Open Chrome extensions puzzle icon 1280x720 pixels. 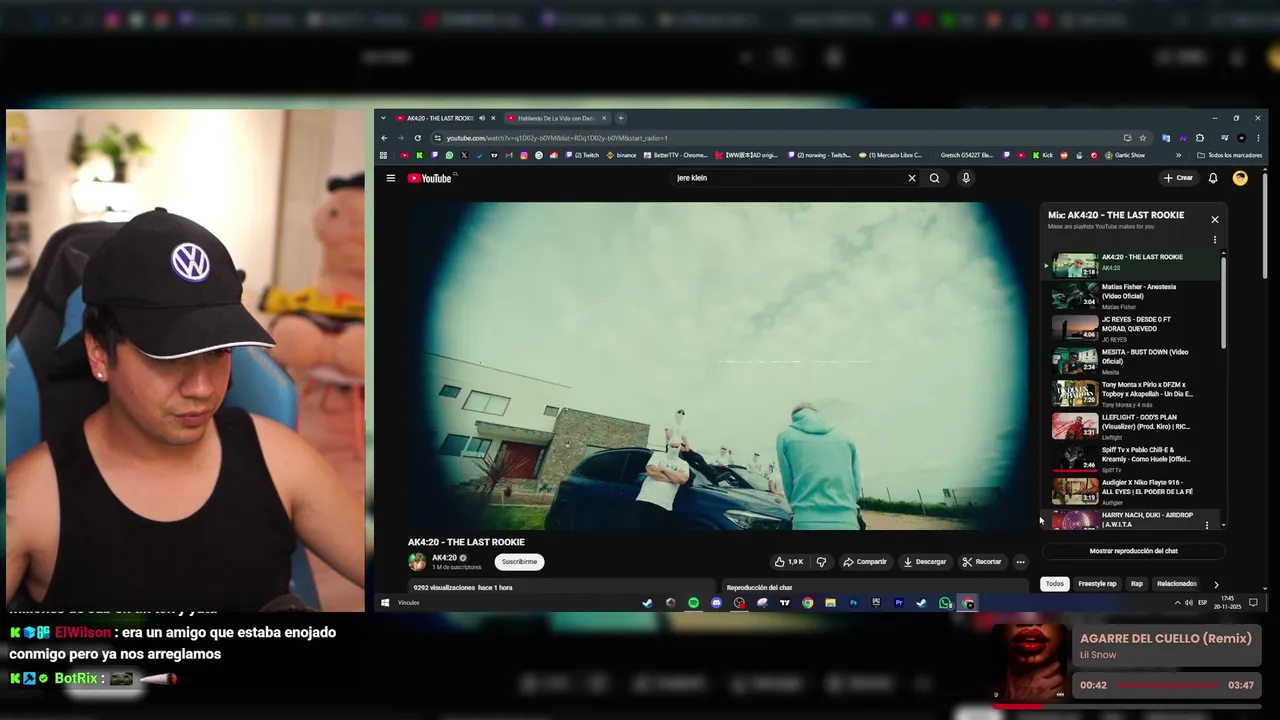pos(1200,138)
